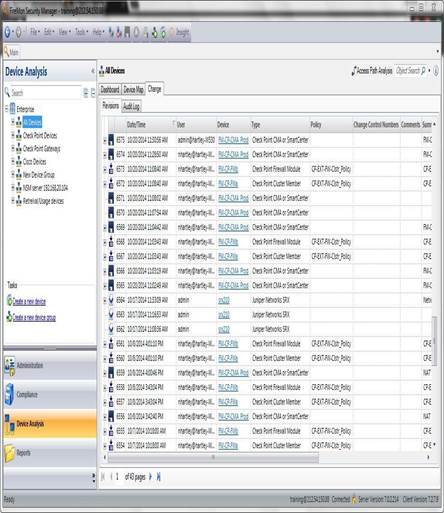Click the status bar server version icon

click(354, 499)
